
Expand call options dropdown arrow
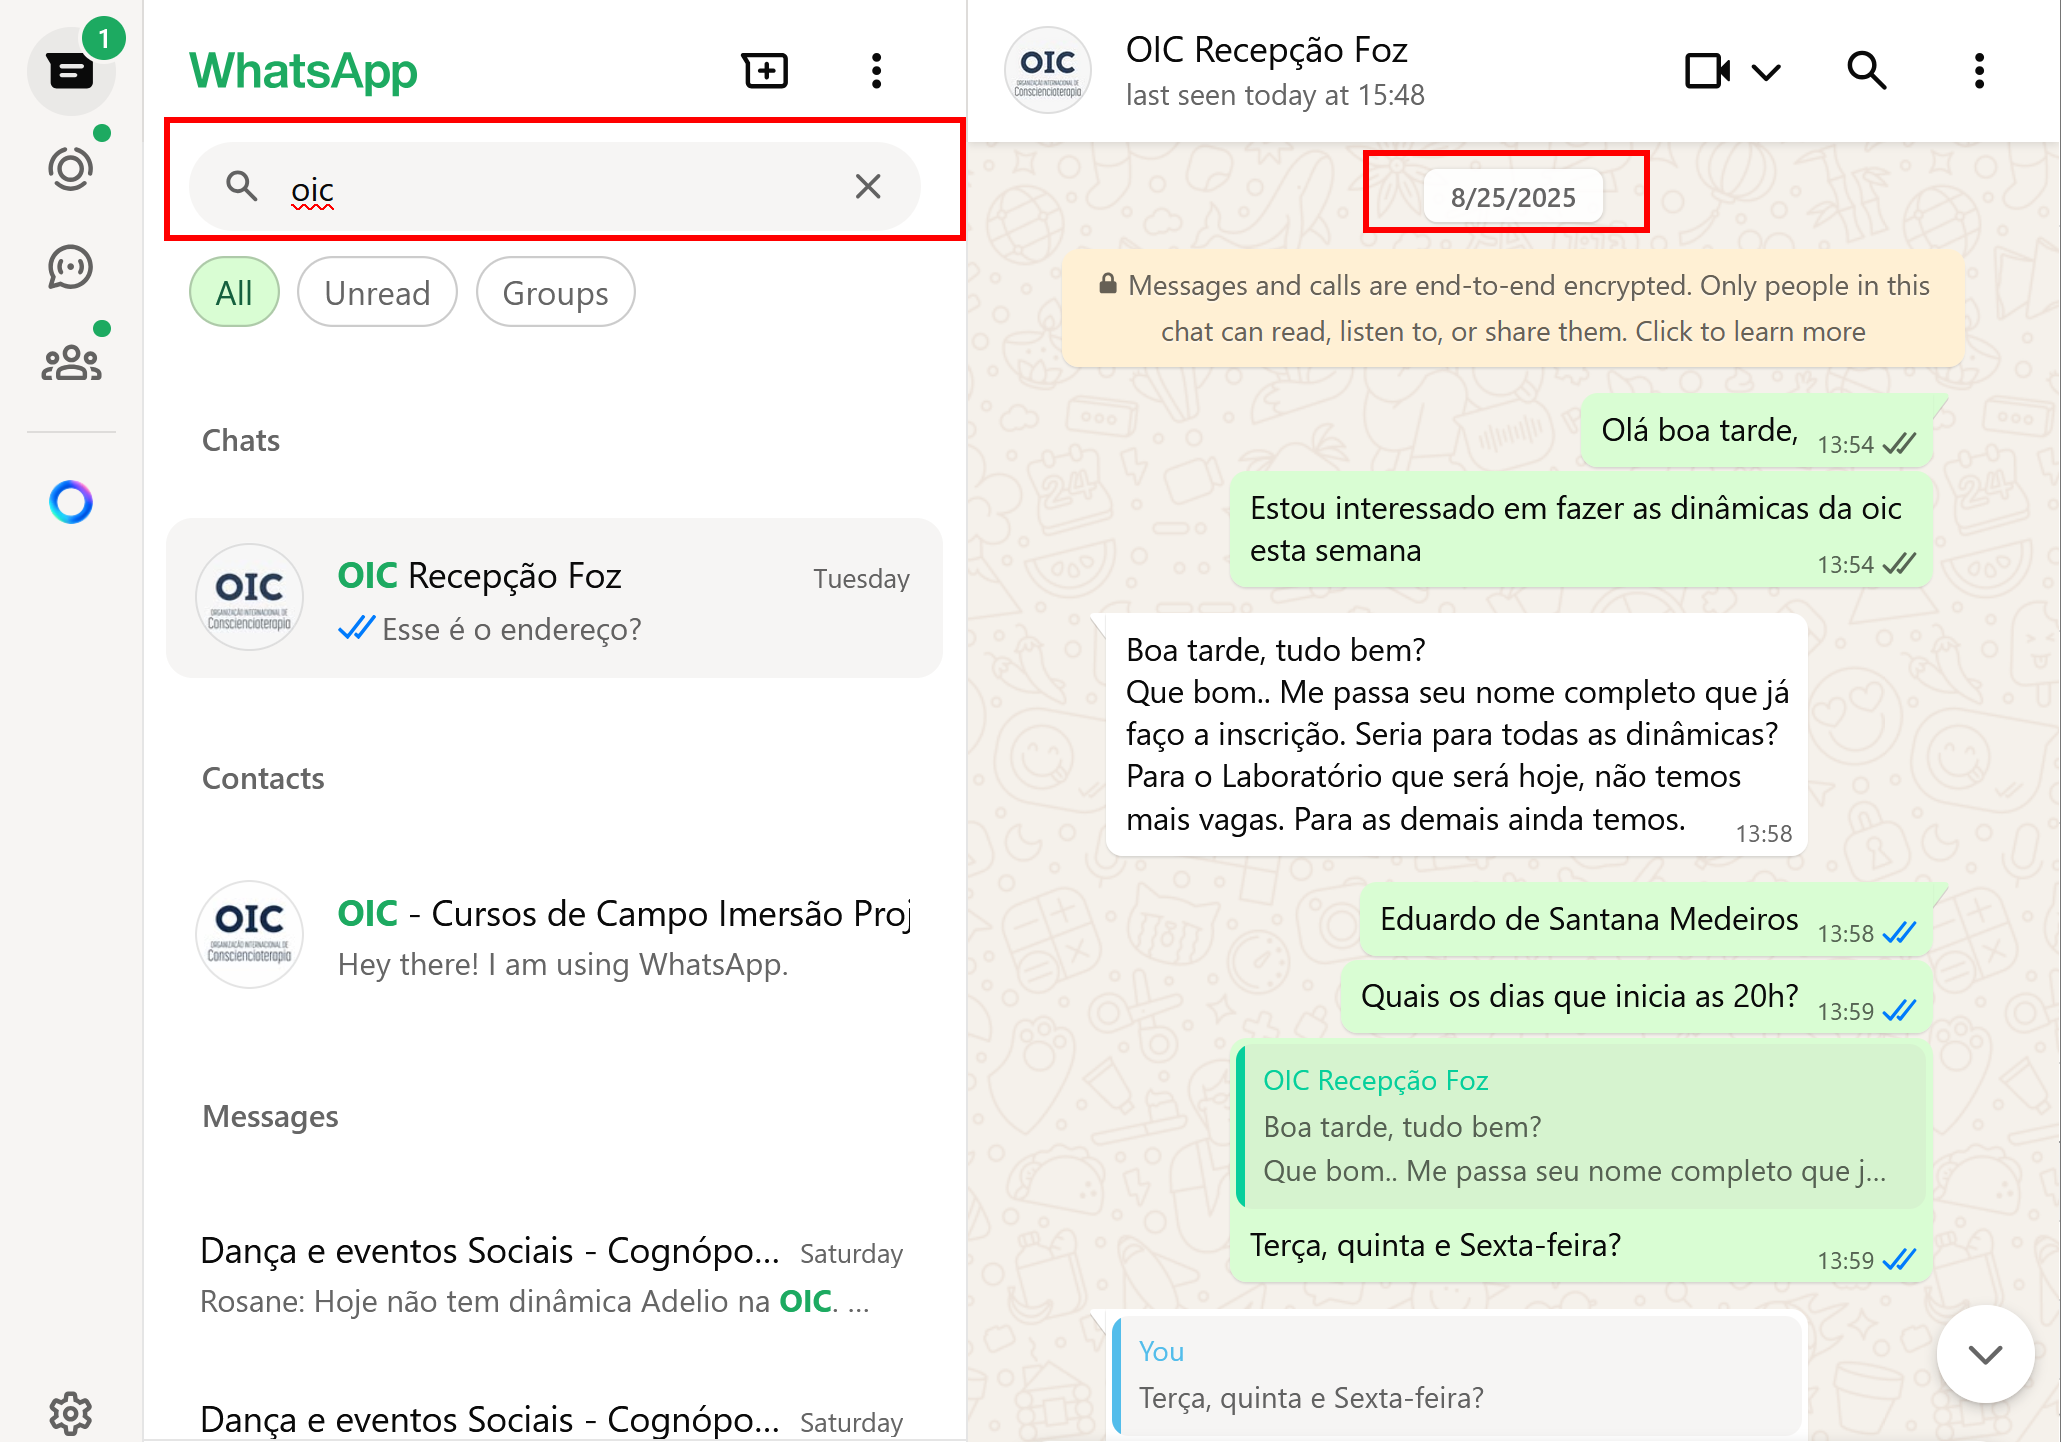coord(1767,71)
